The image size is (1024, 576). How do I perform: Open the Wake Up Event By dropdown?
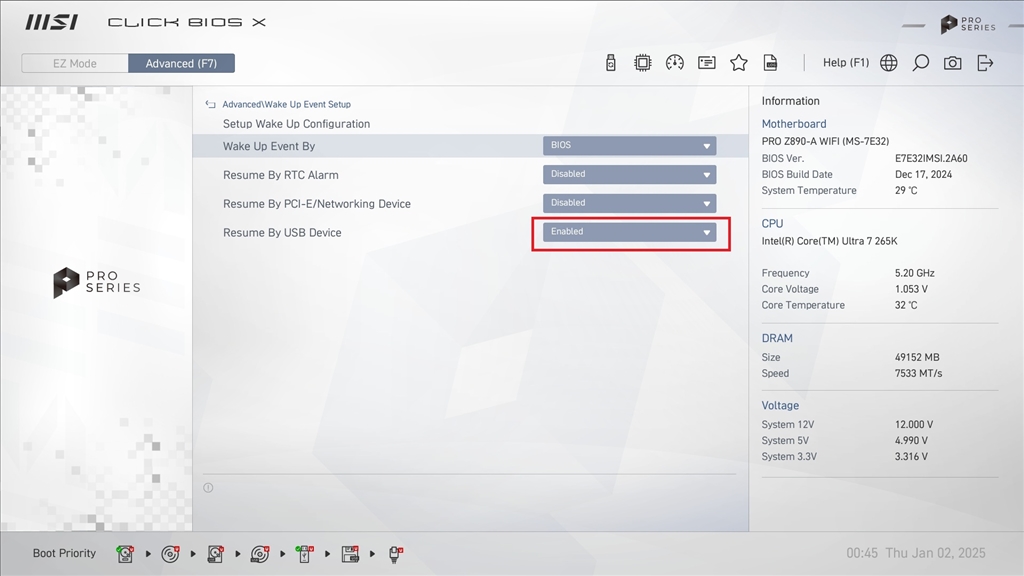(630, 146)
